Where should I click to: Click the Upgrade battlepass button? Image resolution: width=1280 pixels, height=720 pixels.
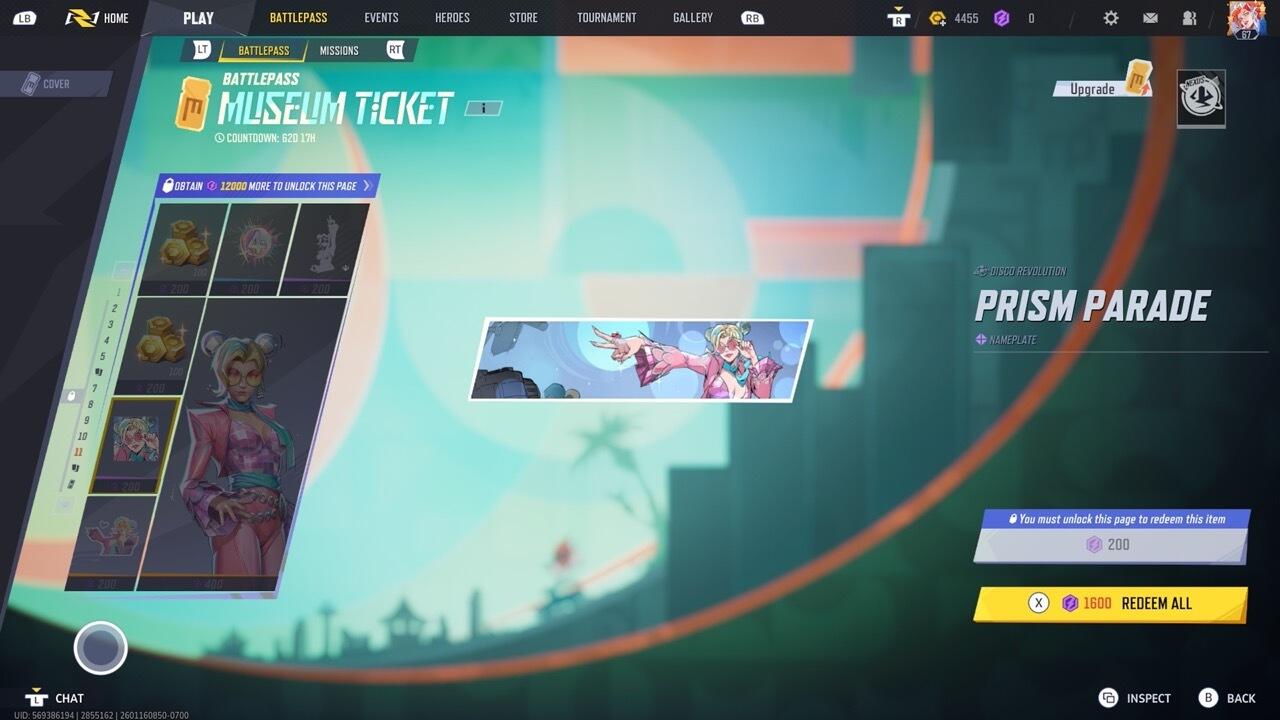1102,87
